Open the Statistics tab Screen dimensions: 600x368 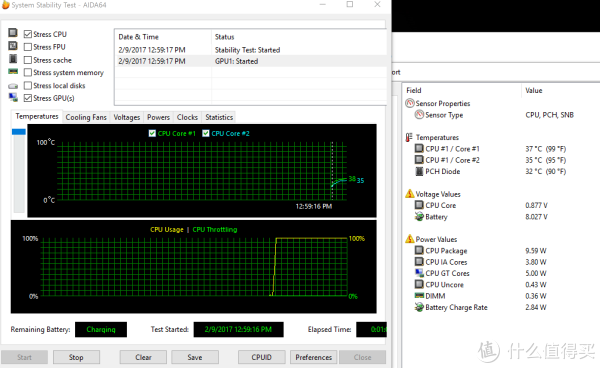pos(219,117)
